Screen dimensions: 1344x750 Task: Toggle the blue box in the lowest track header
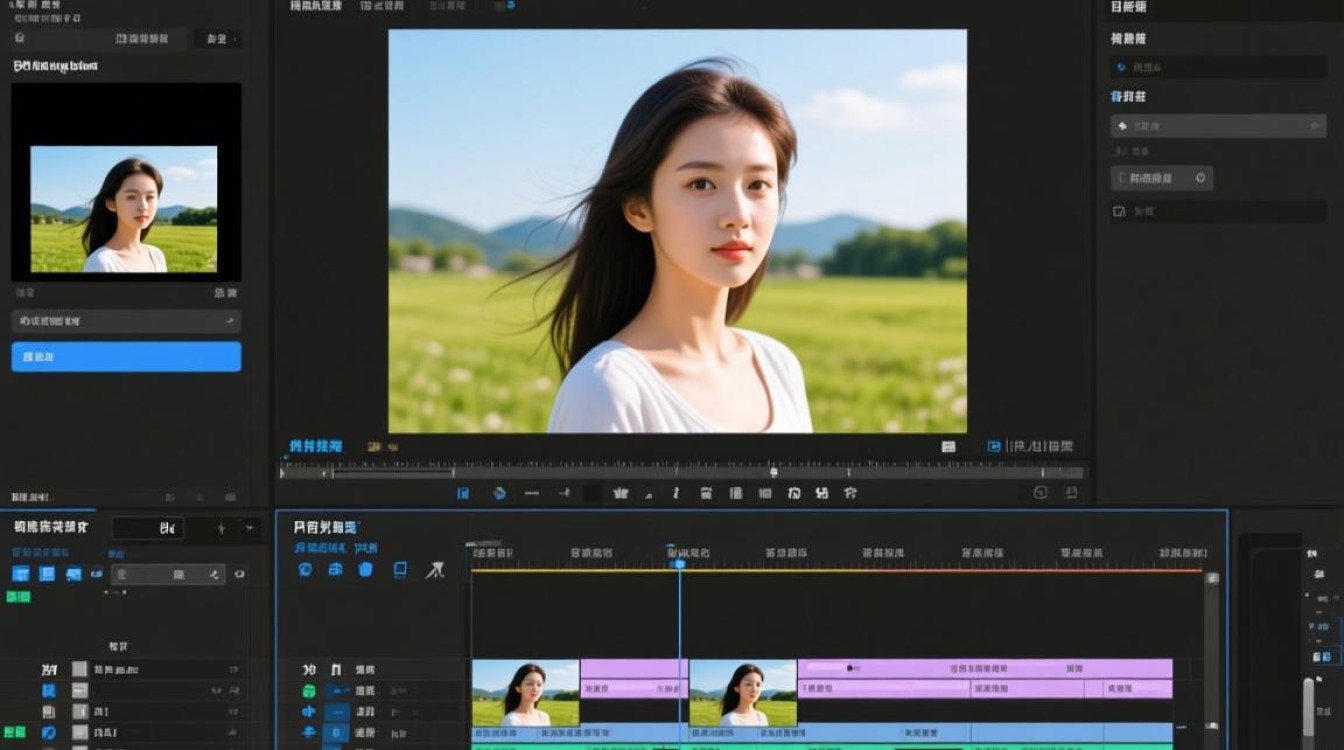[x=337, y=733]
